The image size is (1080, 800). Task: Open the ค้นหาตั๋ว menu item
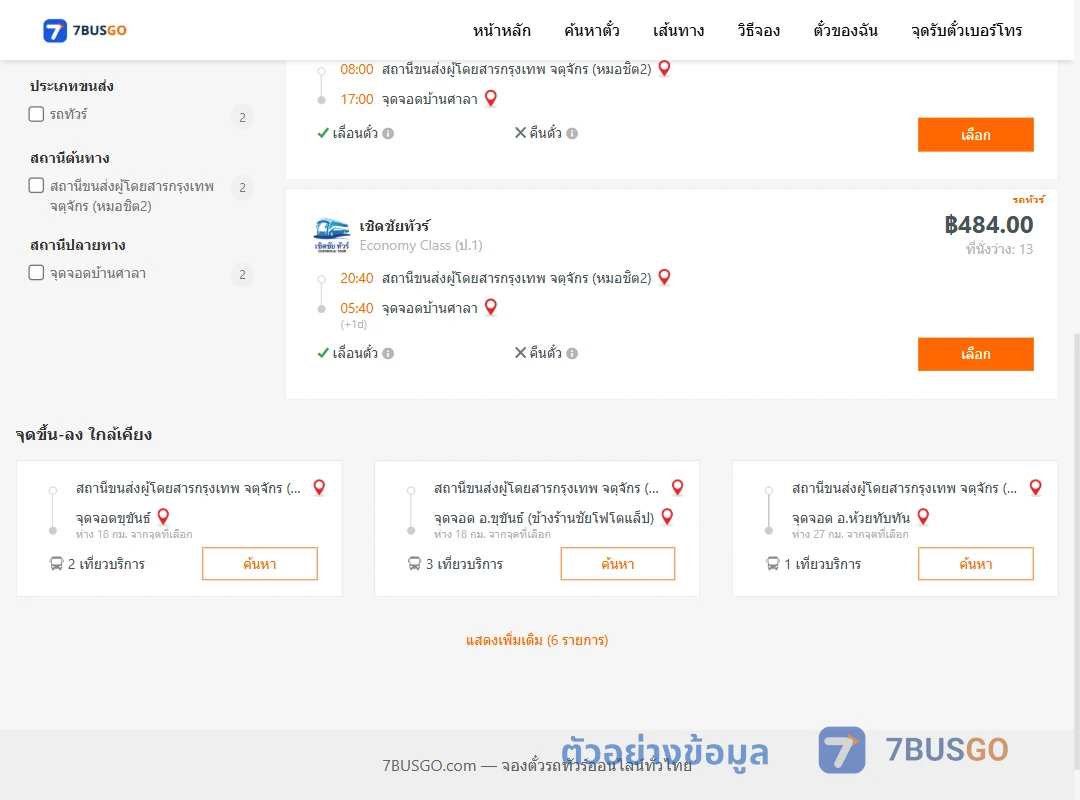coord(592,30)
